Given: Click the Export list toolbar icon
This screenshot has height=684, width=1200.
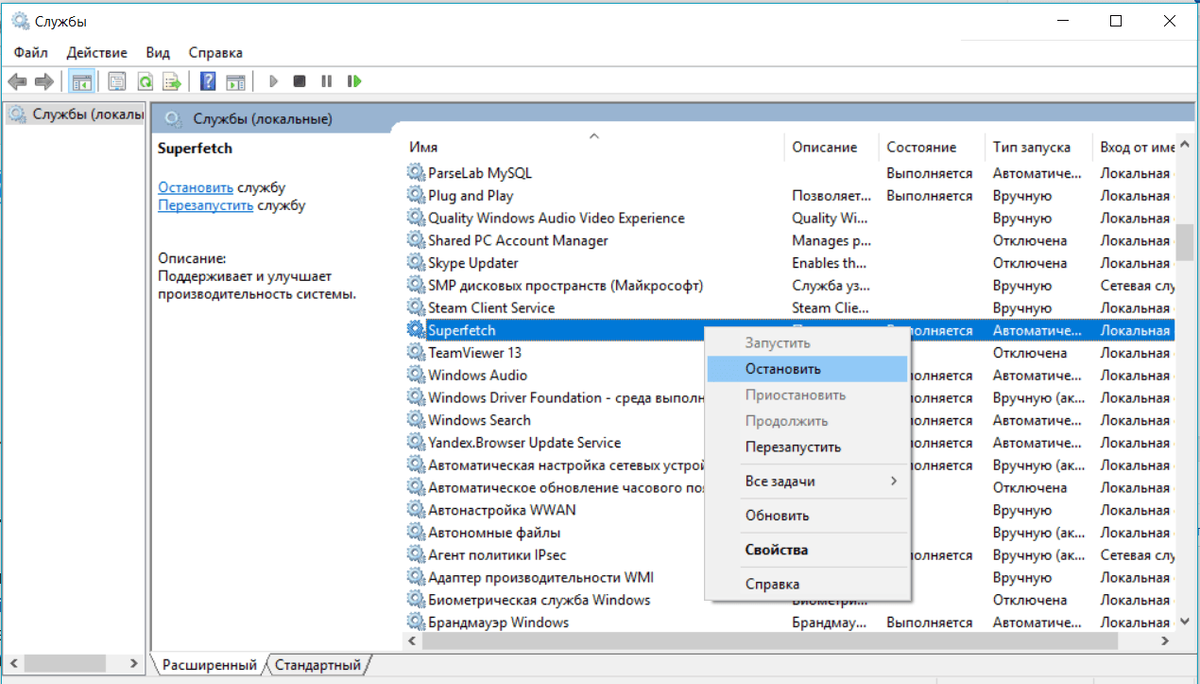Looking at the screenshot, I should pos(172,82).
